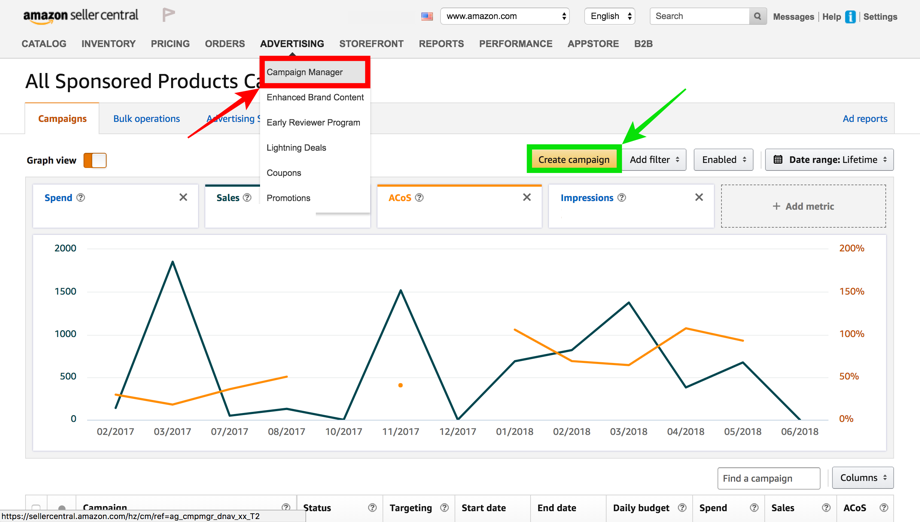Image resolution: width=920 pixels, height=522 pixels.
Task: Open the CATALOG menu
Action: coord(44,44)
